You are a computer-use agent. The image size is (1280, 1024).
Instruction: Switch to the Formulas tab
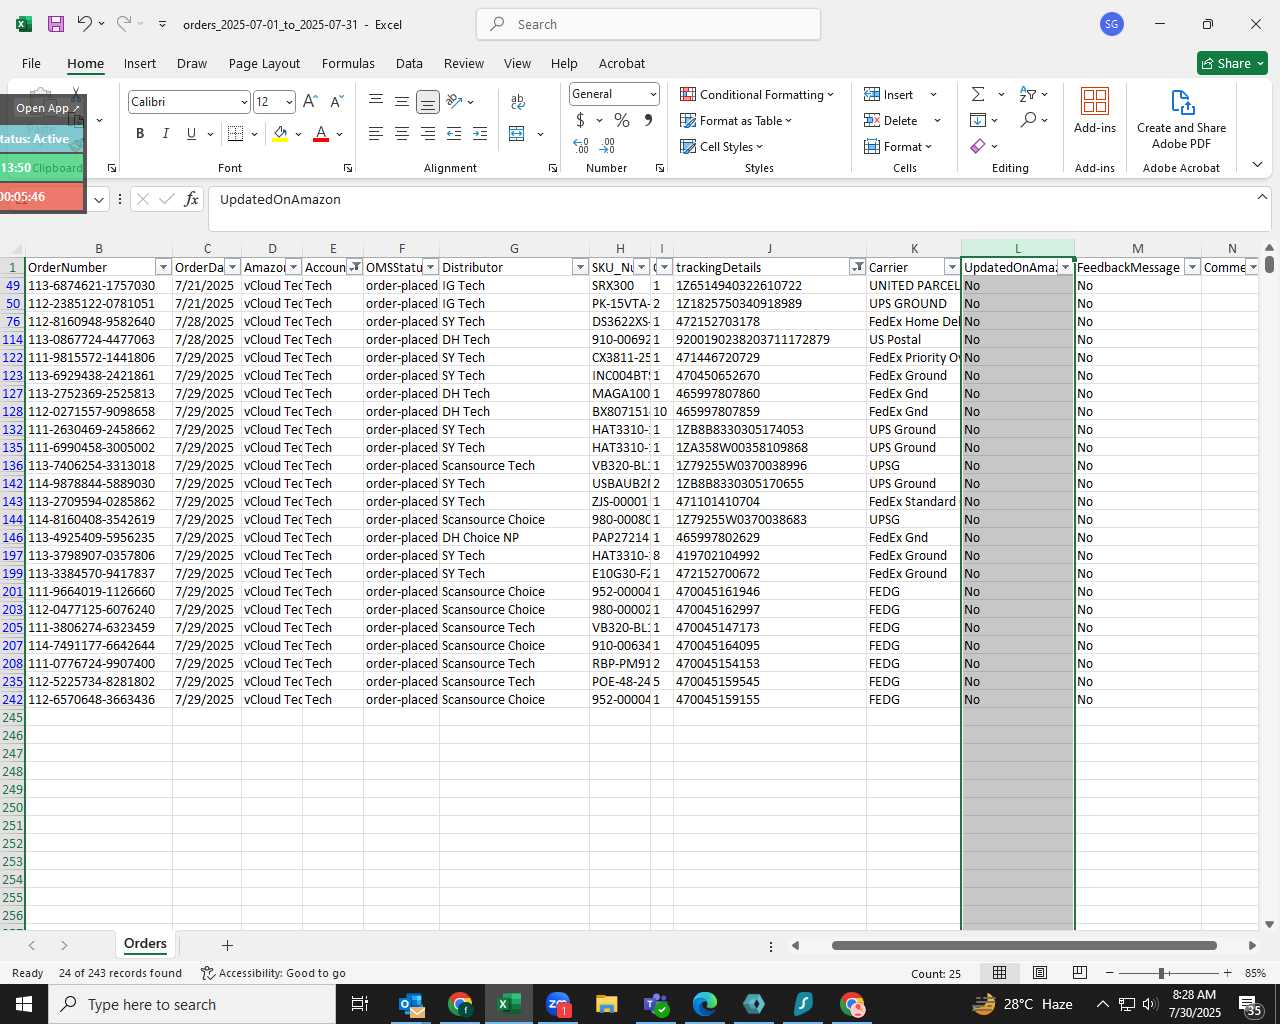point(348,63)
